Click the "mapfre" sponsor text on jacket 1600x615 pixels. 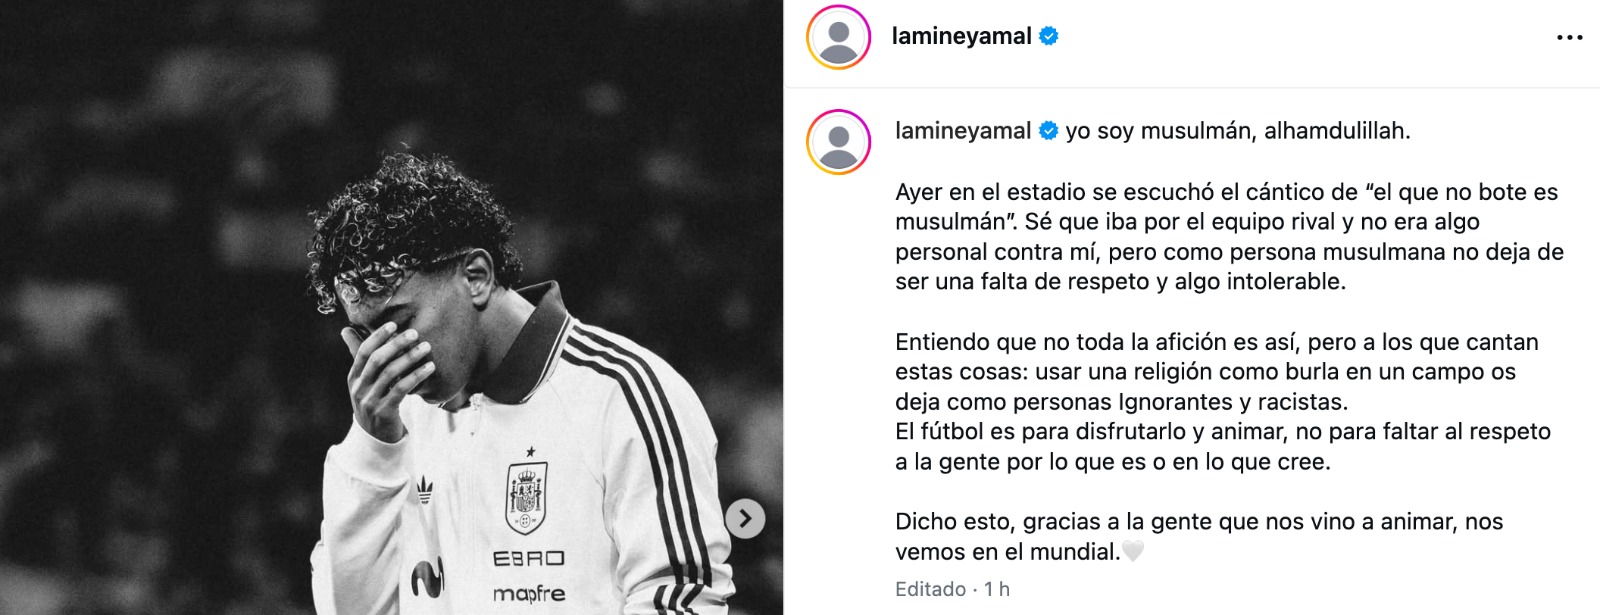tap(529, 594)
